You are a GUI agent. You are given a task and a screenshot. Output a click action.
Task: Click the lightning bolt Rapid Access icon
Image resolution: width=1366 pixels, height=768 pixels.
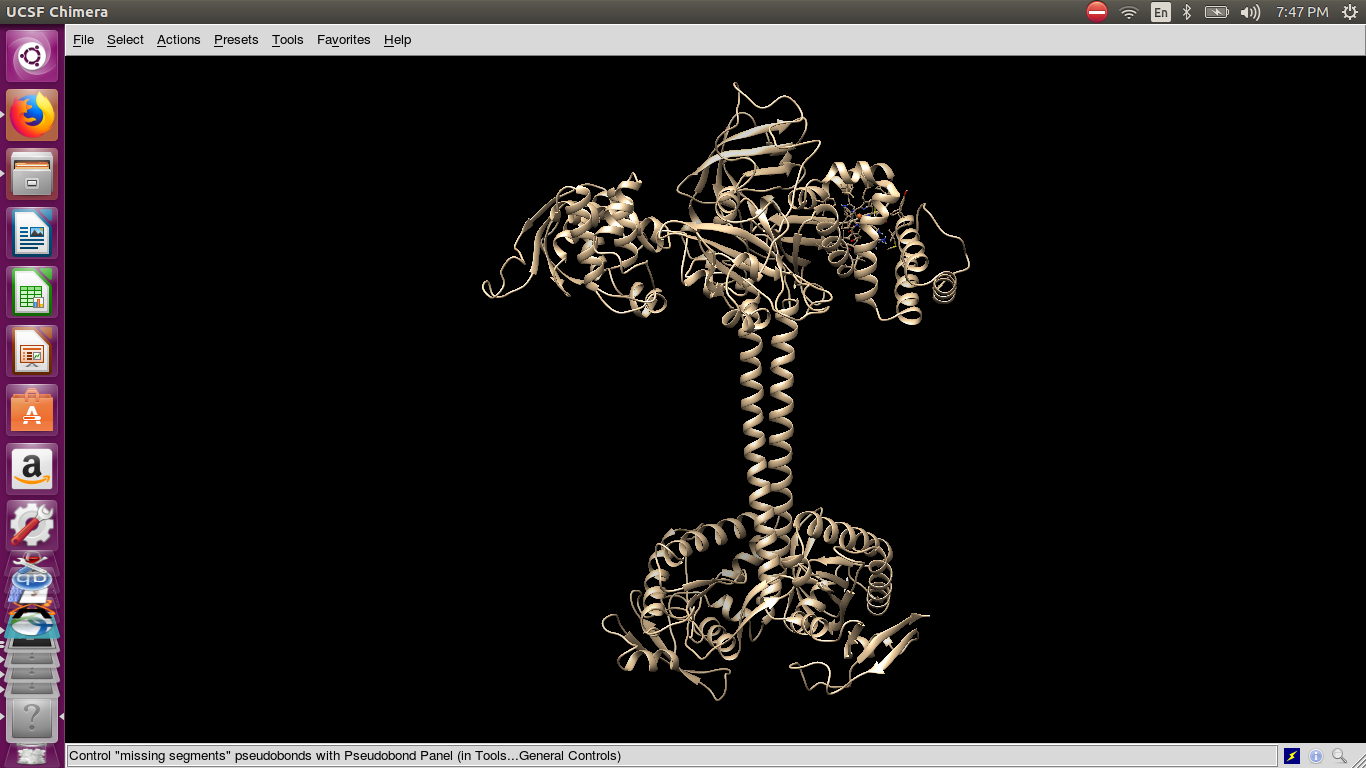click(1292, 756)
